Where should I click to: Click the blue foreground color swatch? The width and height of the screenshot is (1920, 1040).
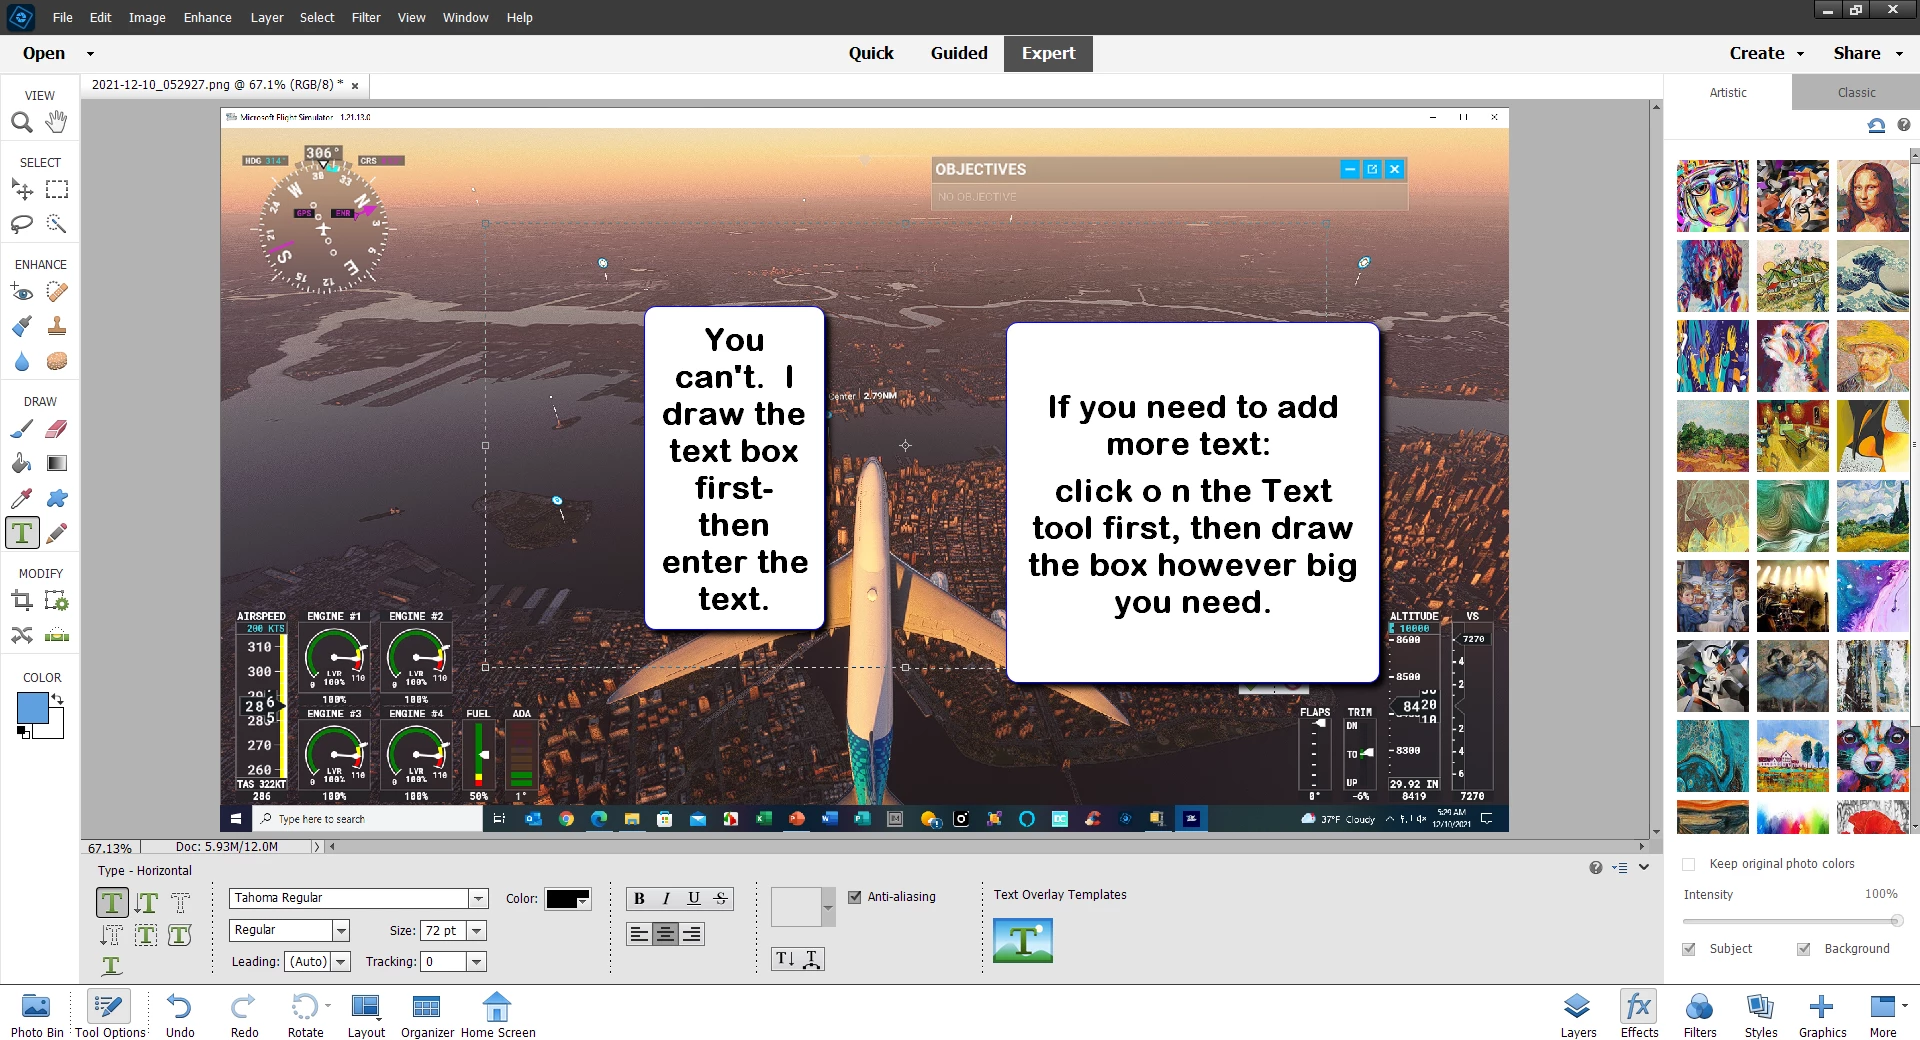(32, 708)
